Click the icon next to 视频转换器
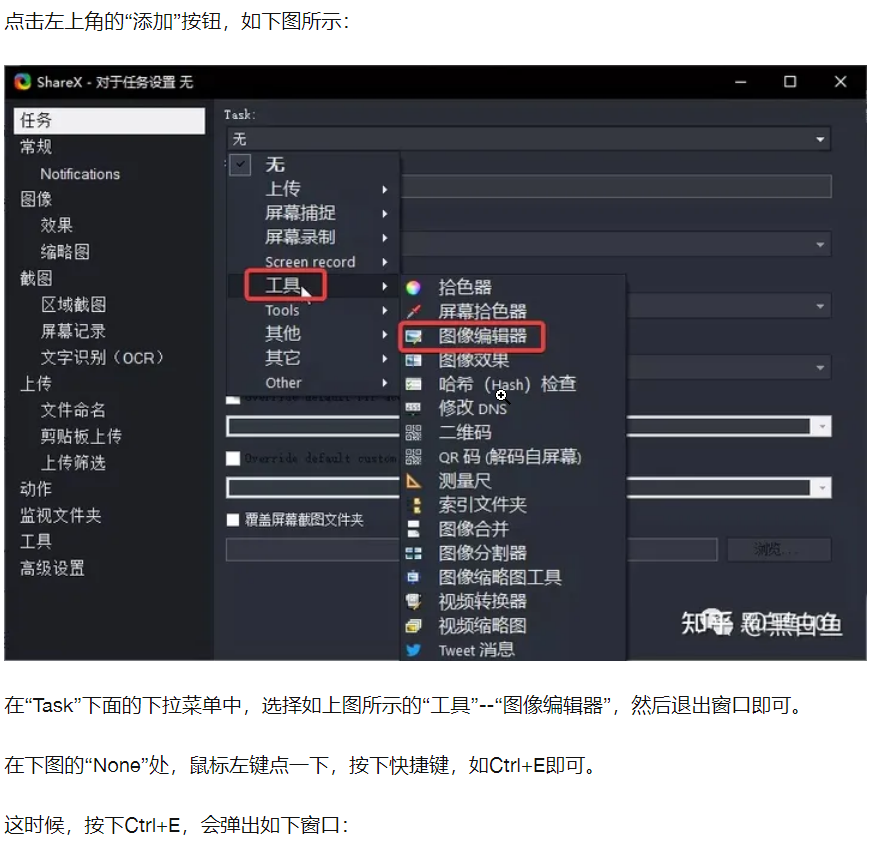Image resolution: width=872 pixels, height=853 pixels. click(413, 602)
